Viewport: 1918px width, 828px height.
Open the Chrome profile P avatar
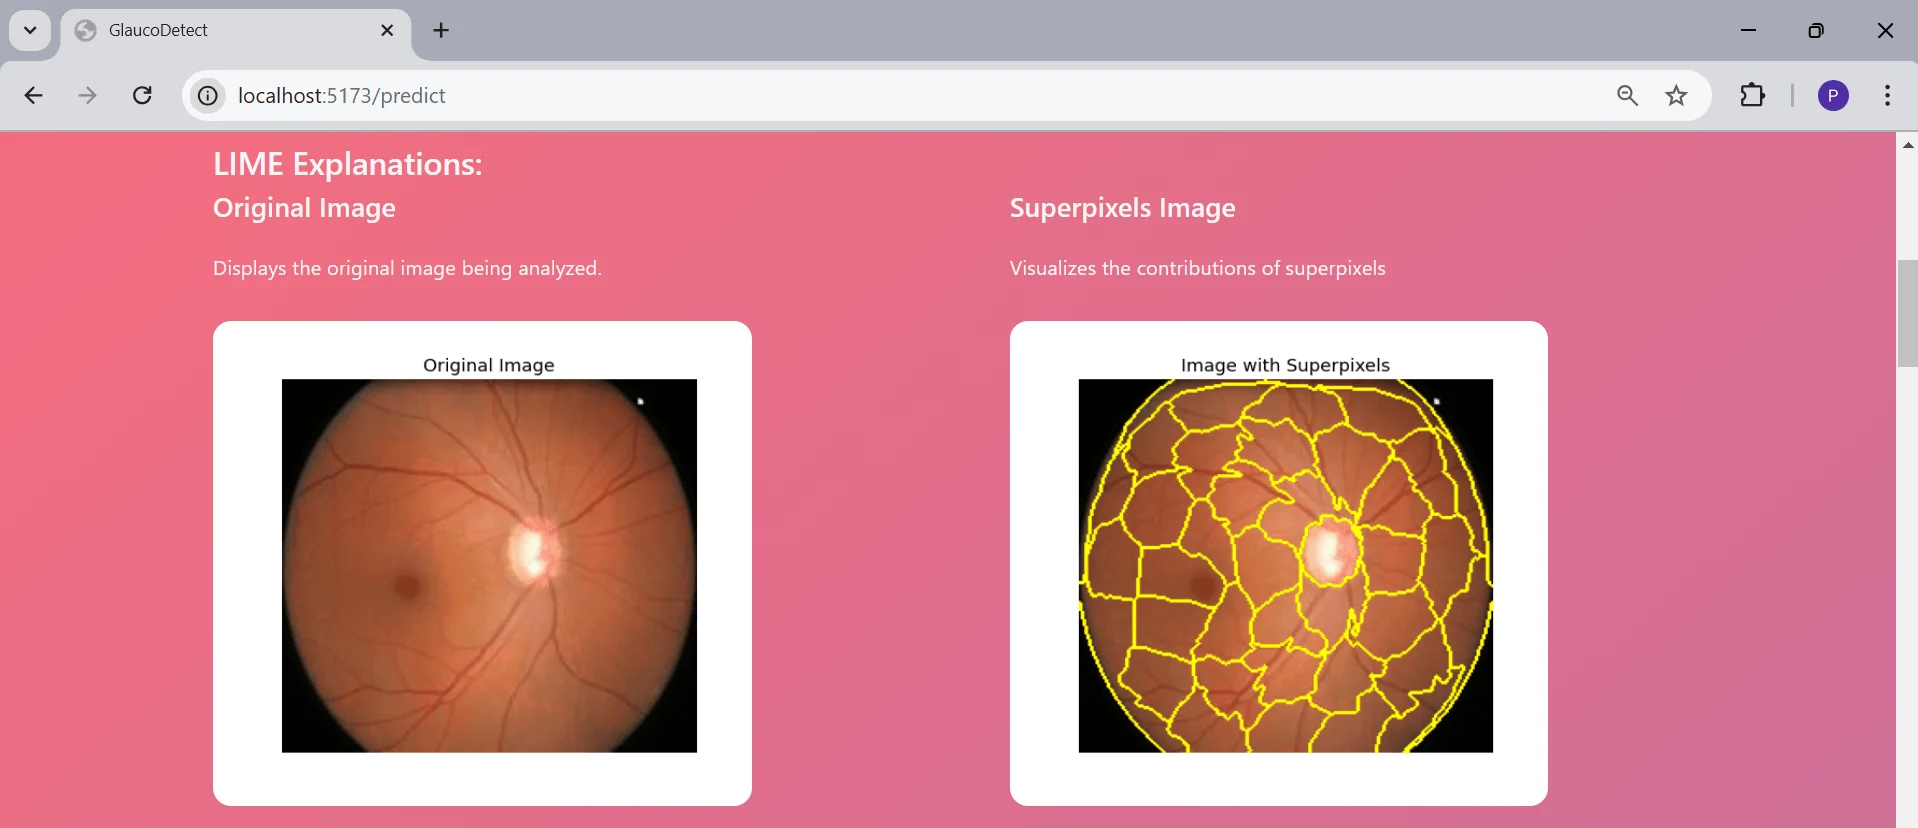point(1833,96)
